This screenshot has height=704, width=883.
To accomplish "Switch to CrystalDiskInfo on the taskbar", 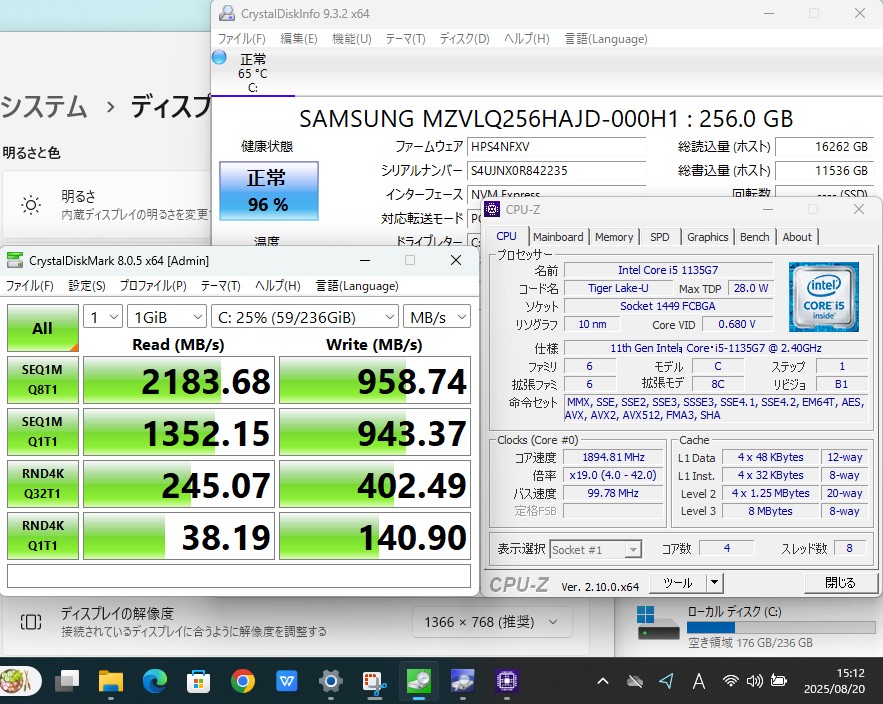I will (462, 681).
